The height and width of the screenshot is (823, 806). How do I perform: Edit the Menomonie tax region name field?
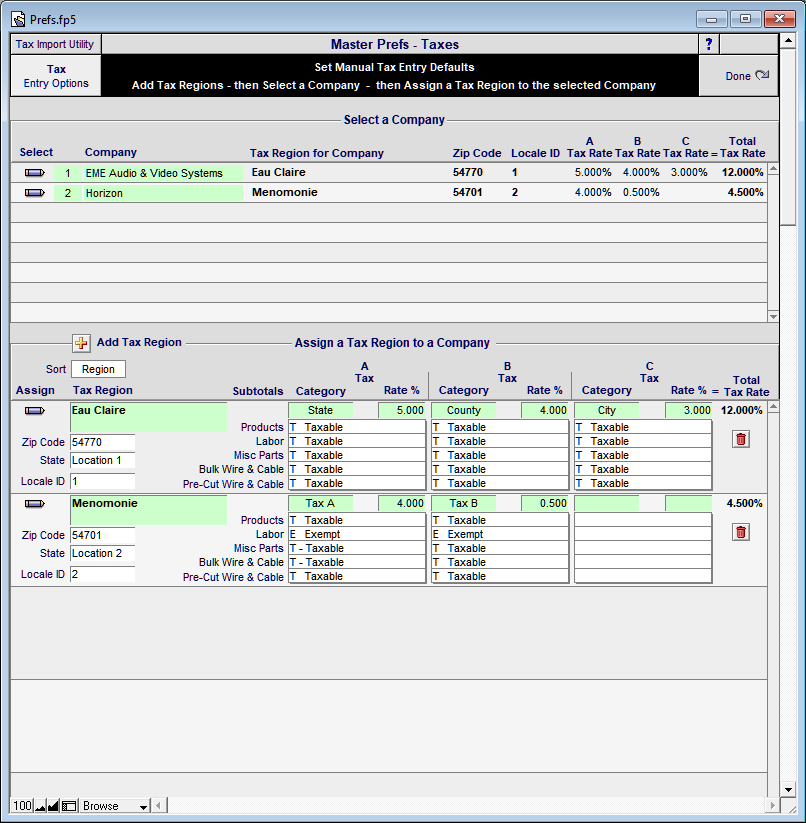tap(149, 510)
